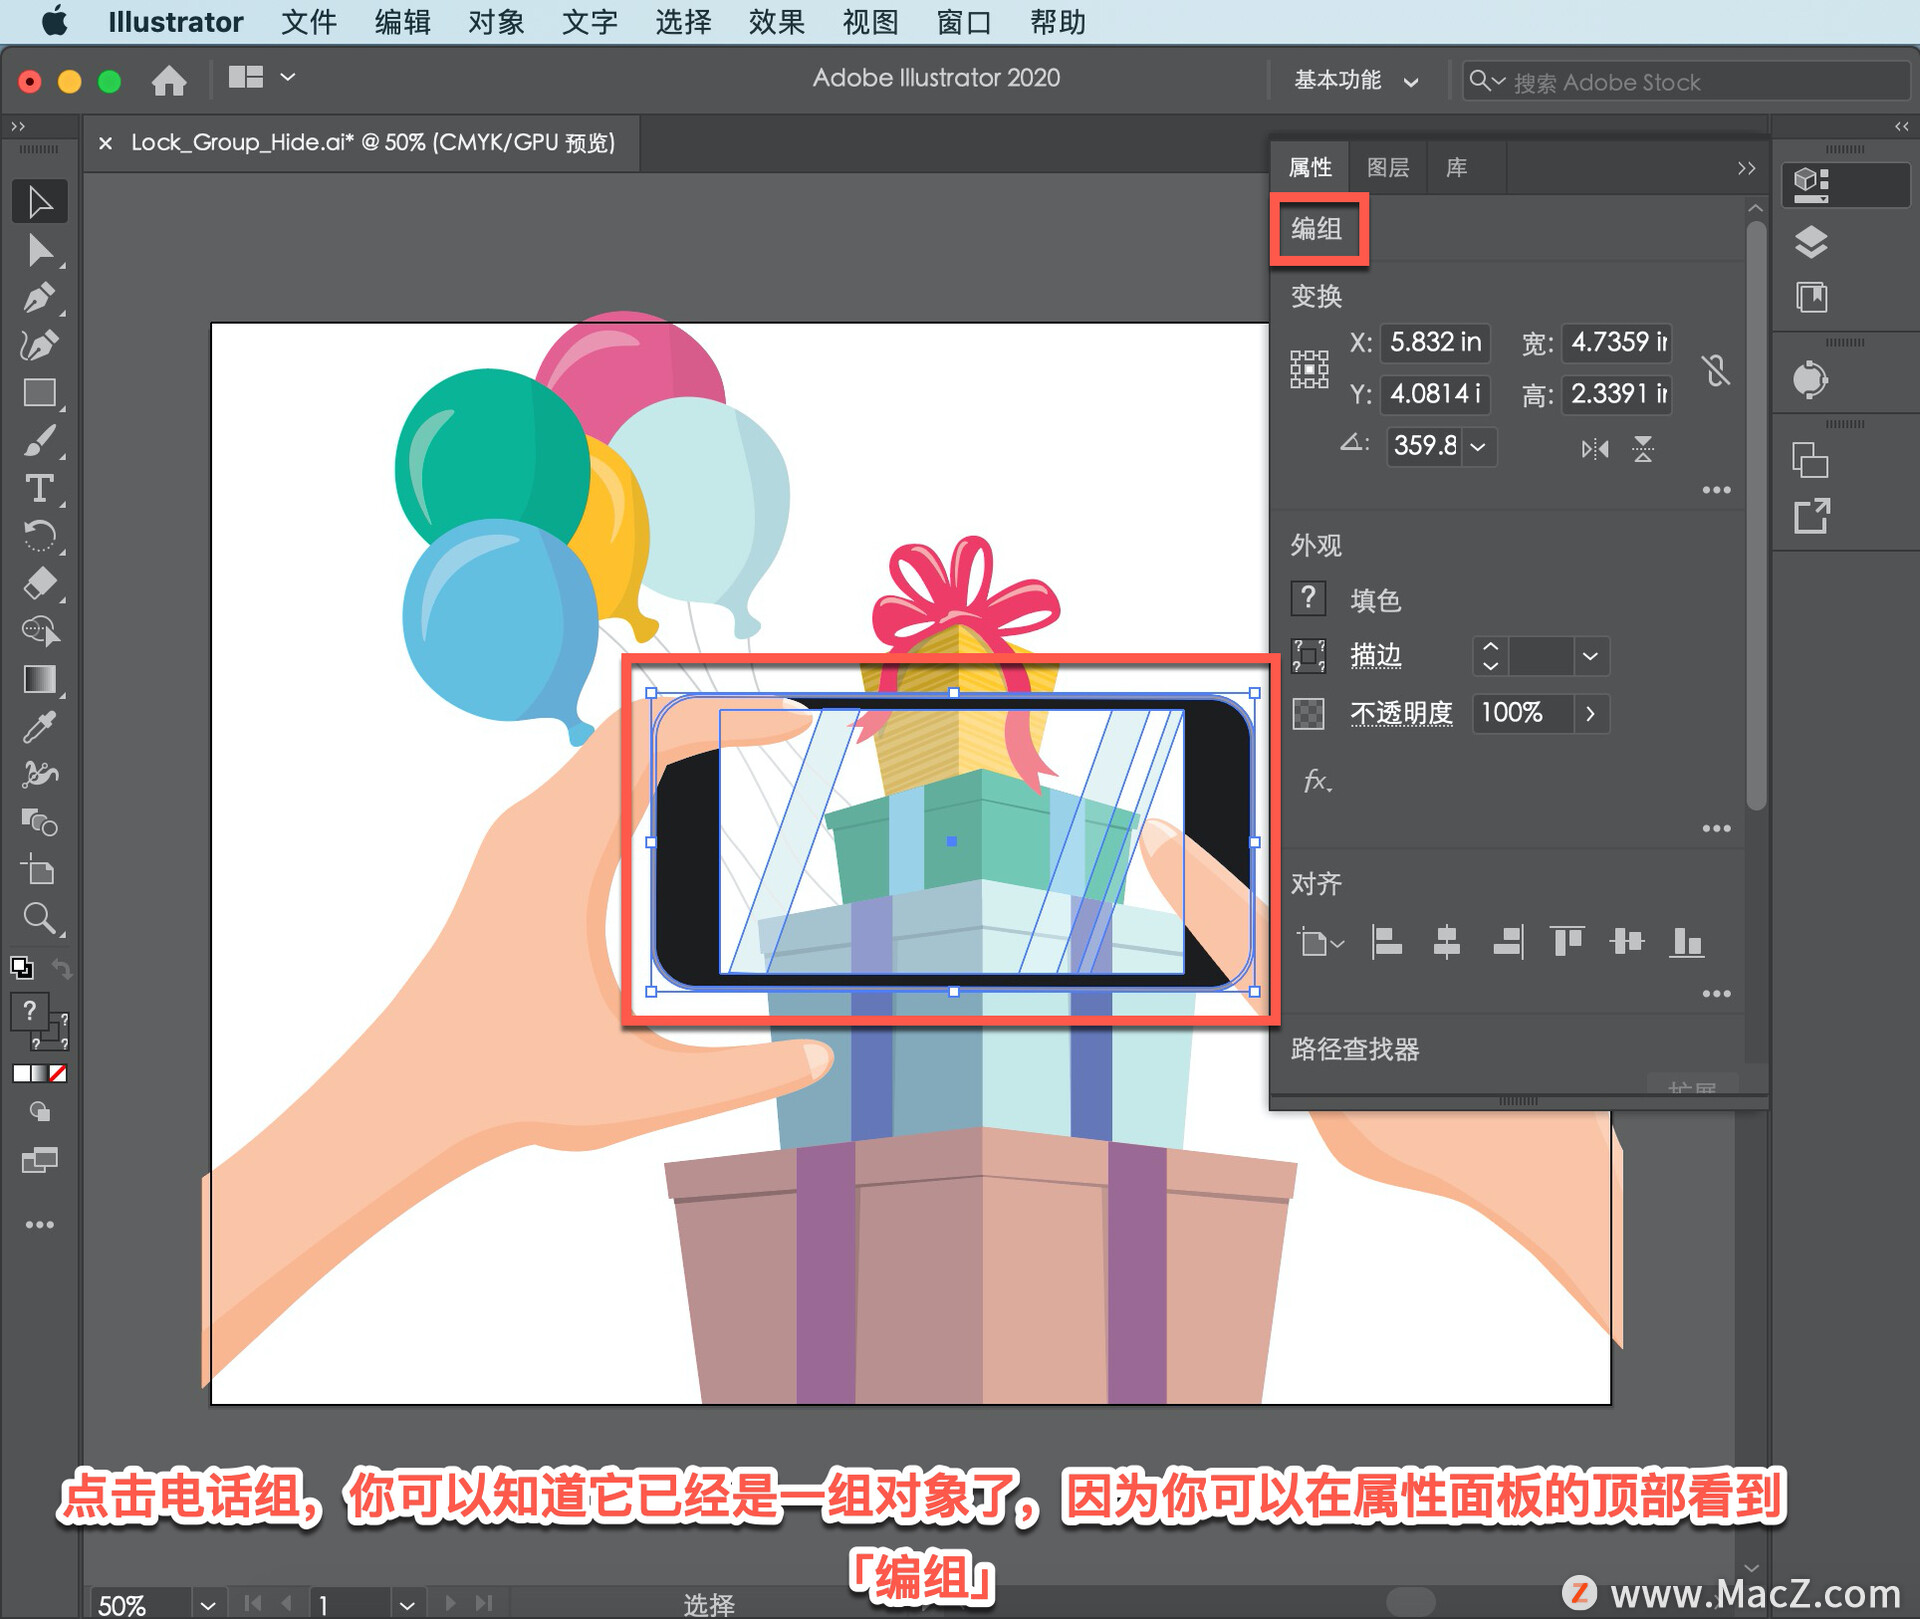
Task: Flip the selection vertically
Action: tap(1643, 449)
